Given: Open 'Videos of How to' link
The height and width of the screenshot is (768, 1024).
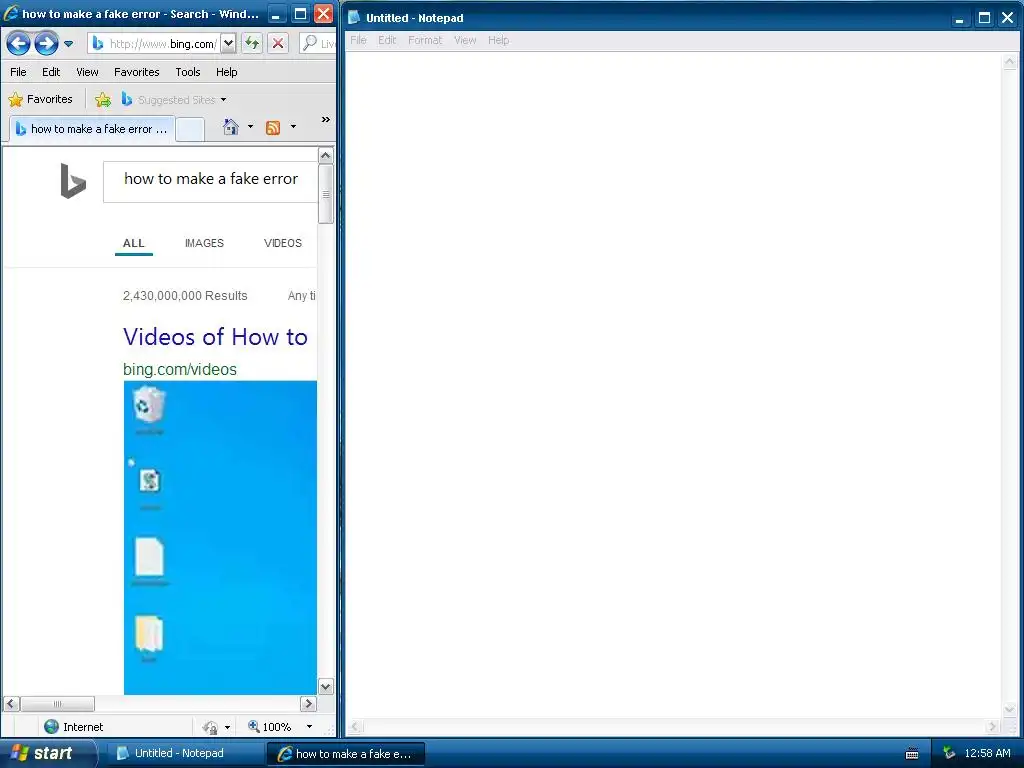Looking at the screenshot, I should tap(216, 337).
